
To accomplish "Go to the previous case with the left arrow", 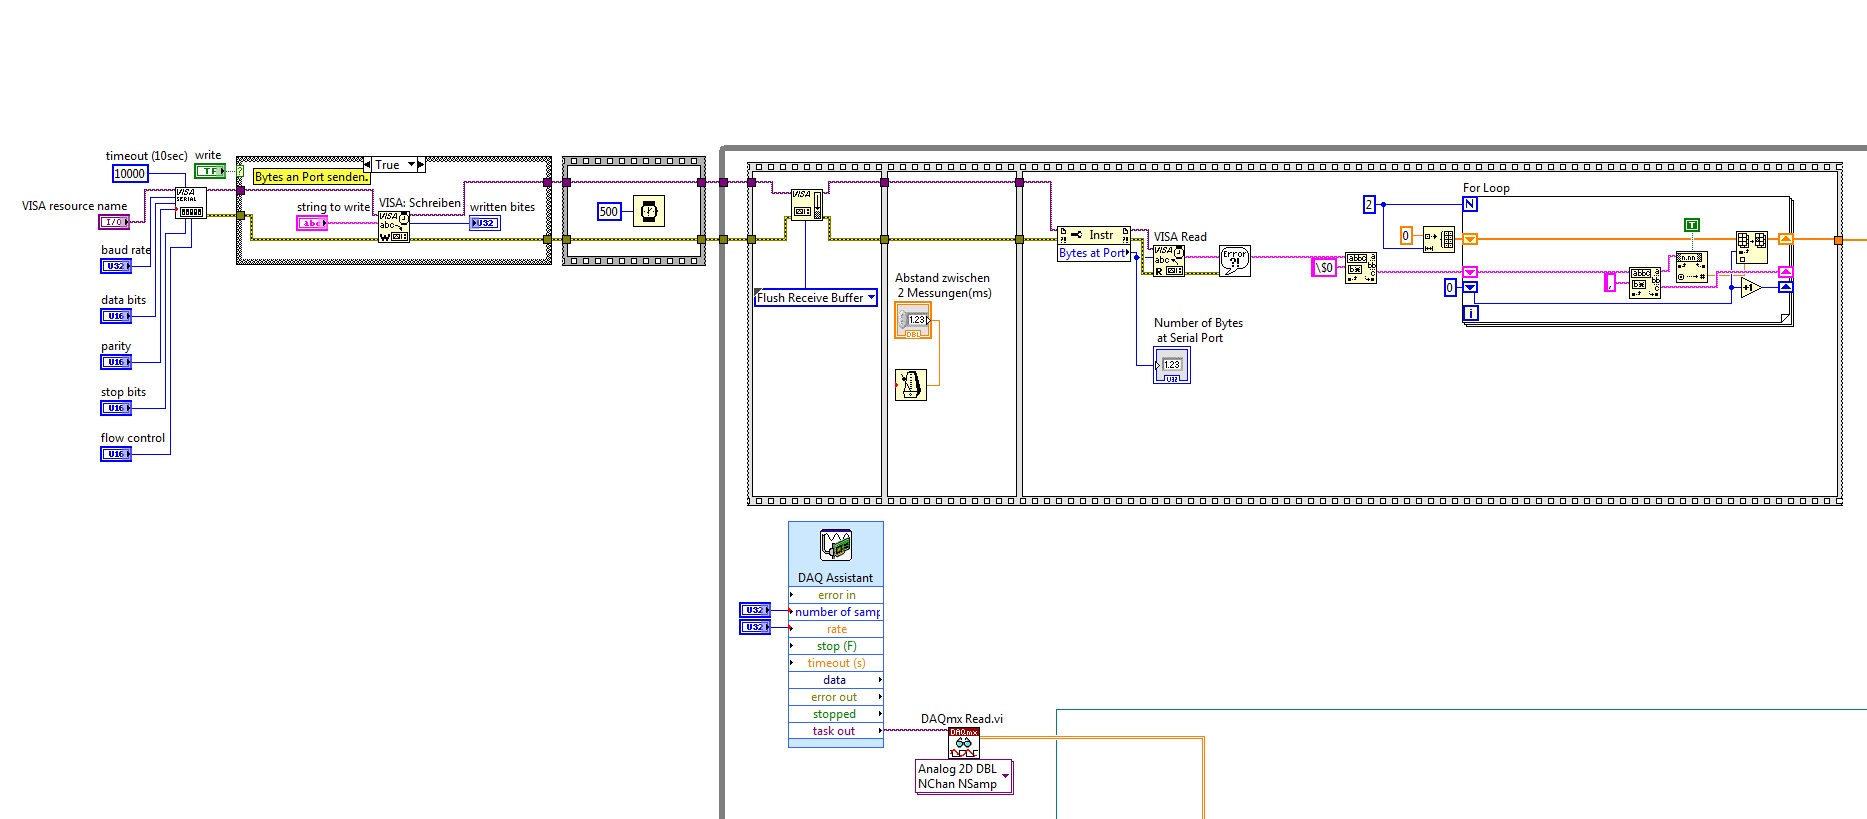I will (x=367, y=165).
